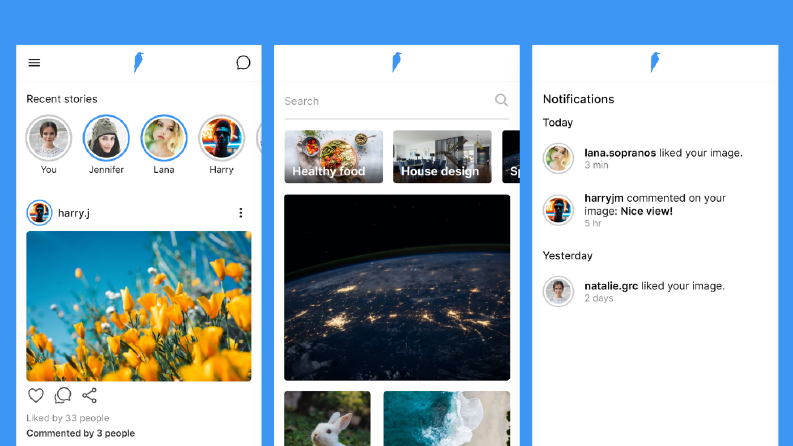Image resolution: width=793 pixels, height=446 pixels.
Task: Click the search magnifier icon
Action: (501, 100)
